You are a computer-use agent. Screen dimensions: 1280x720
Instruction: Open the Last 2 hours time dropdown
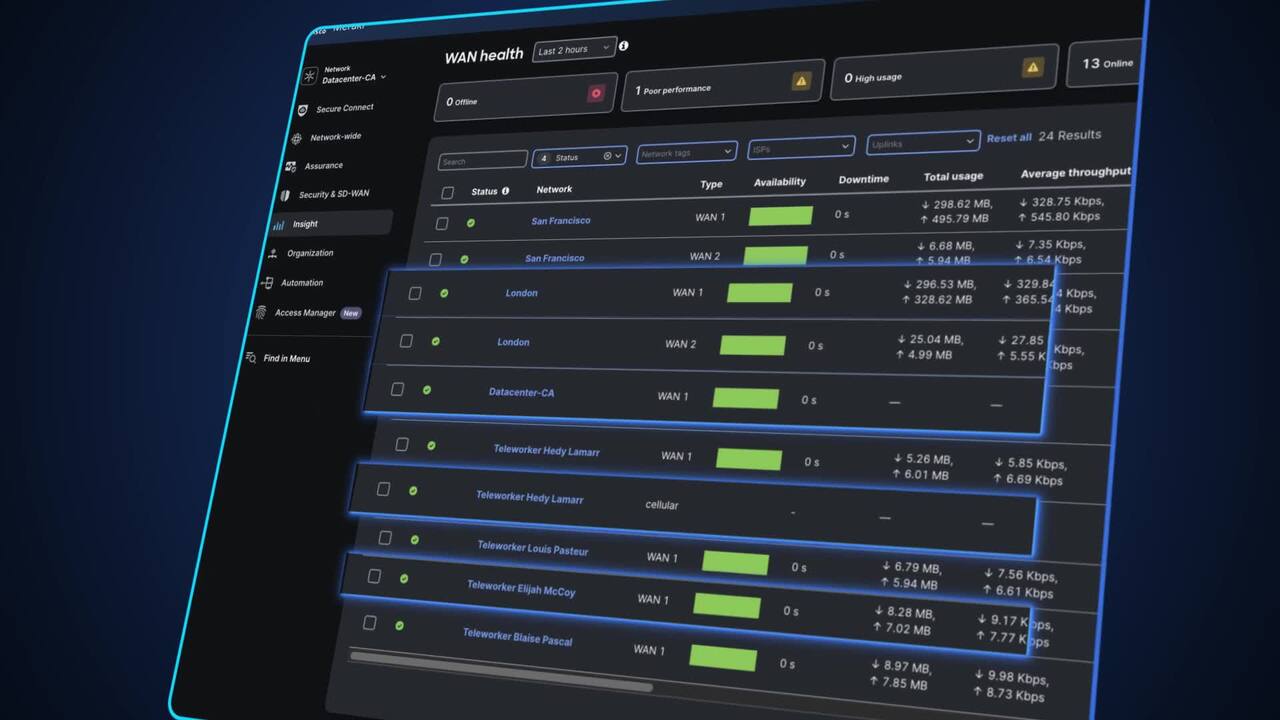click(574, 49)
